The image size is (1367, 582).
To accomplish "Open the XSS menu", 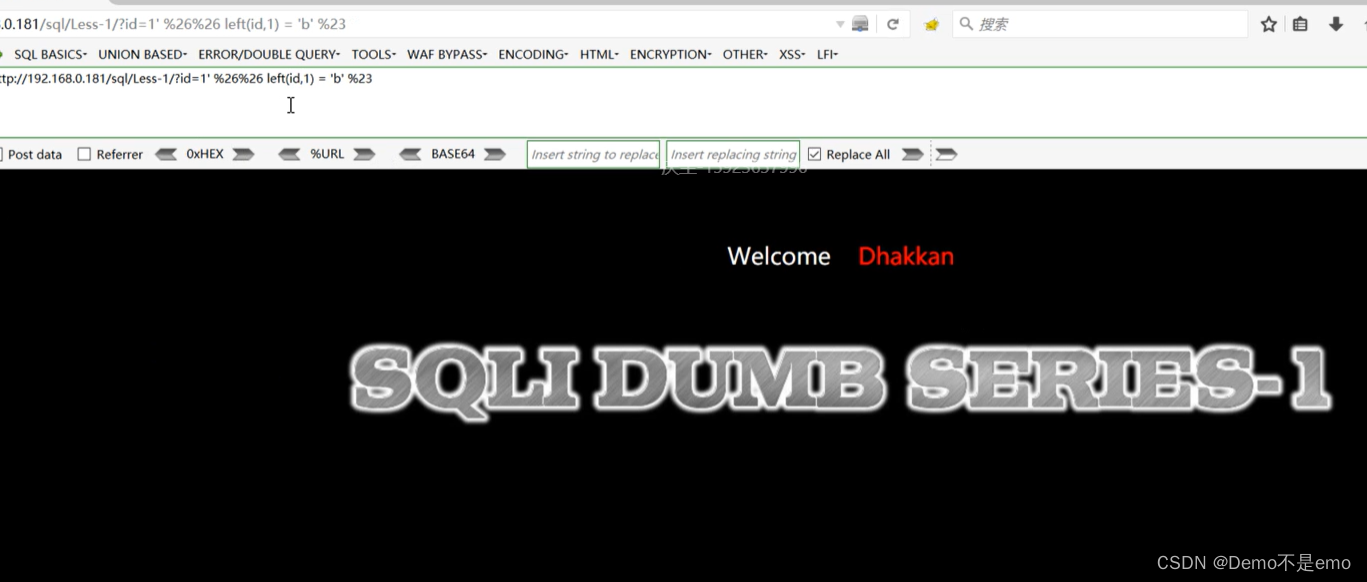I will click(x=792, y=54).
